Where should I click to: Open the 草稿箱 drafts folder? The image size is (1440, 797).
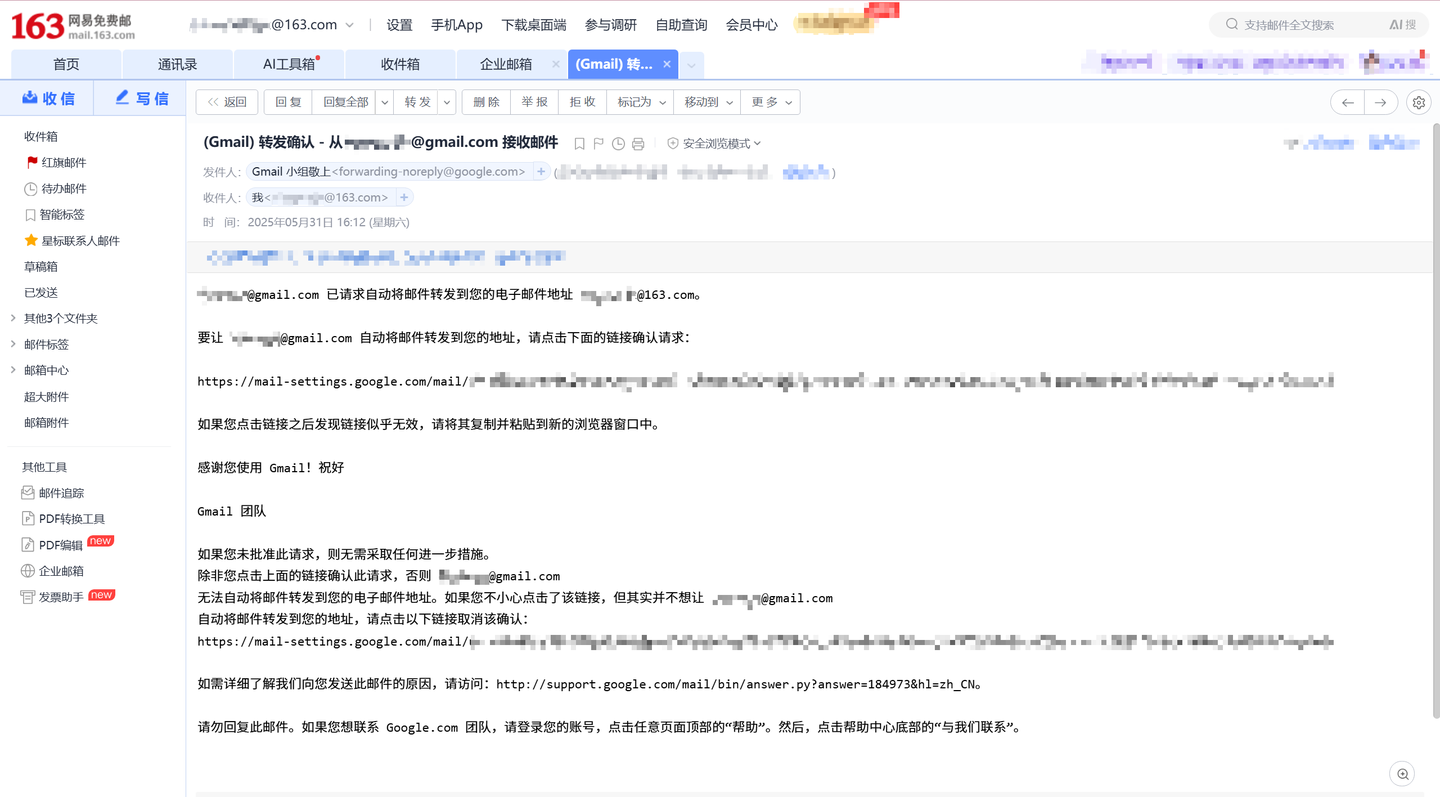click(x=41, y=267)
